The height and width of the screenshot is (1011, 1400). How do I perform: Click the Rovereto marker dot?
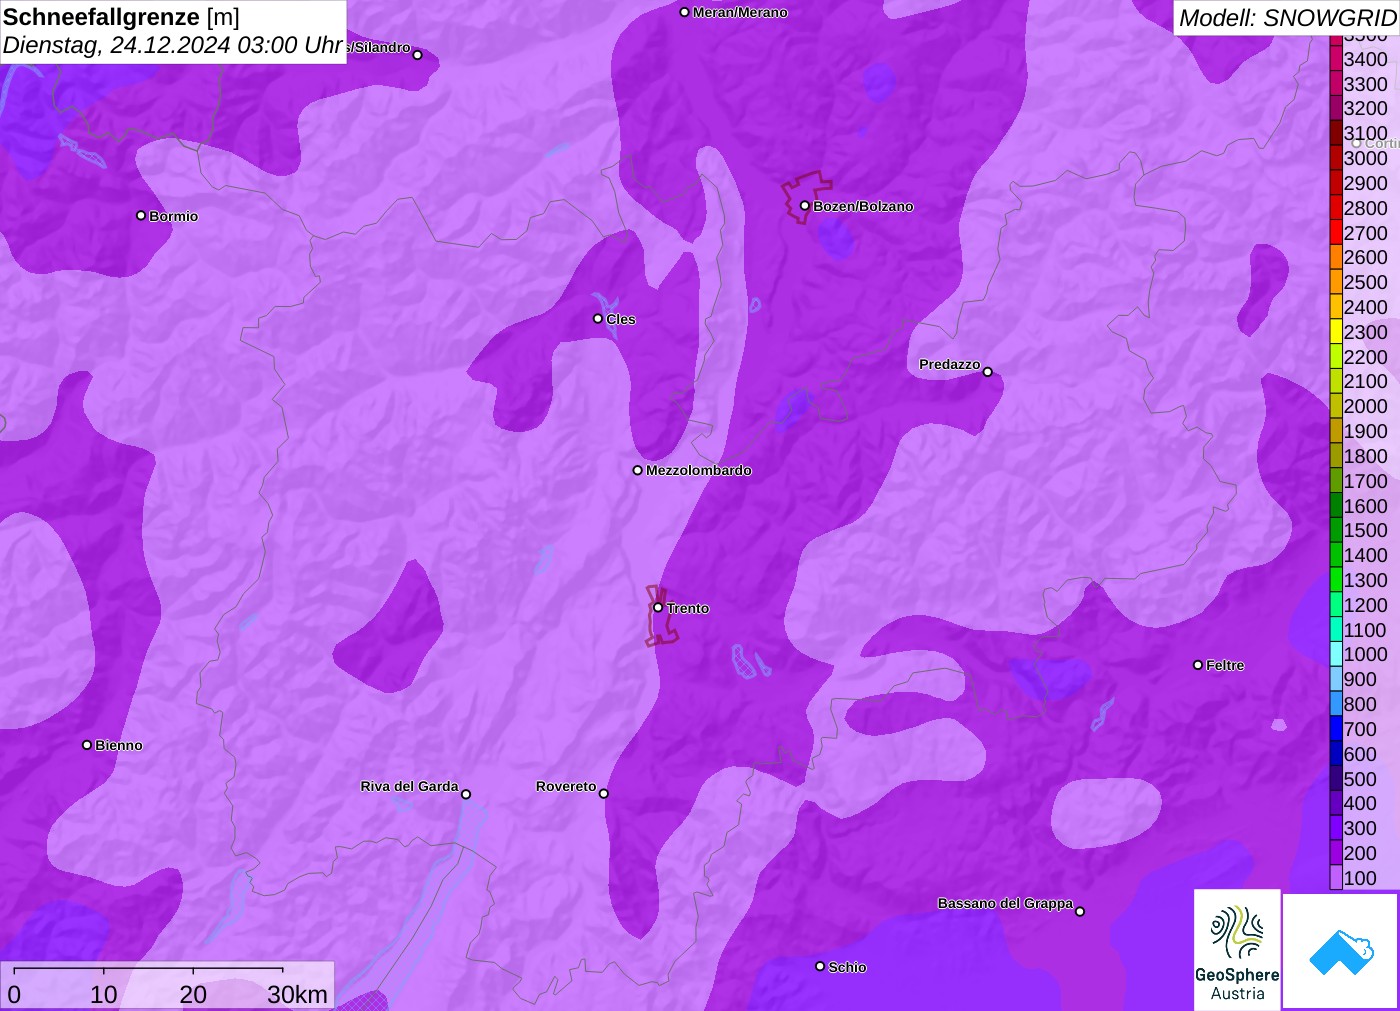pos(604,794)
